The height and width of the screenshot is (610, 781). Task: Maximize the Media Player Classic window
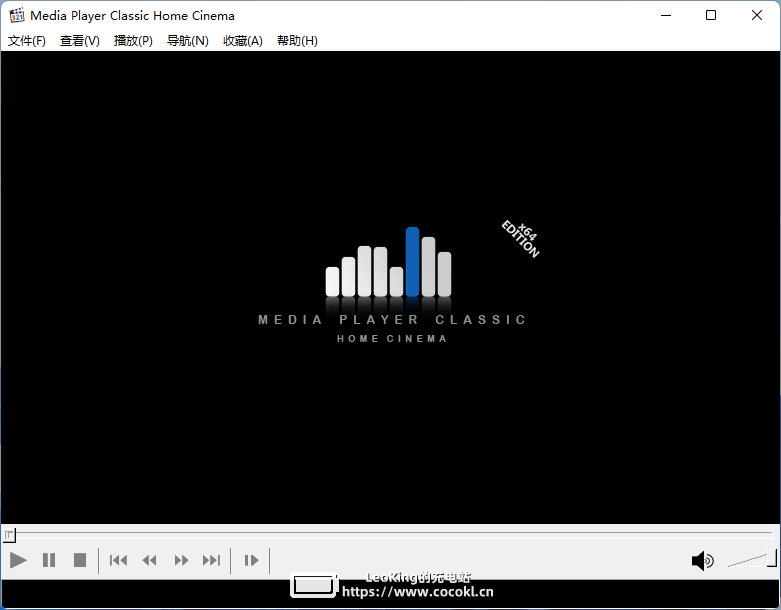tap(711, 15)
